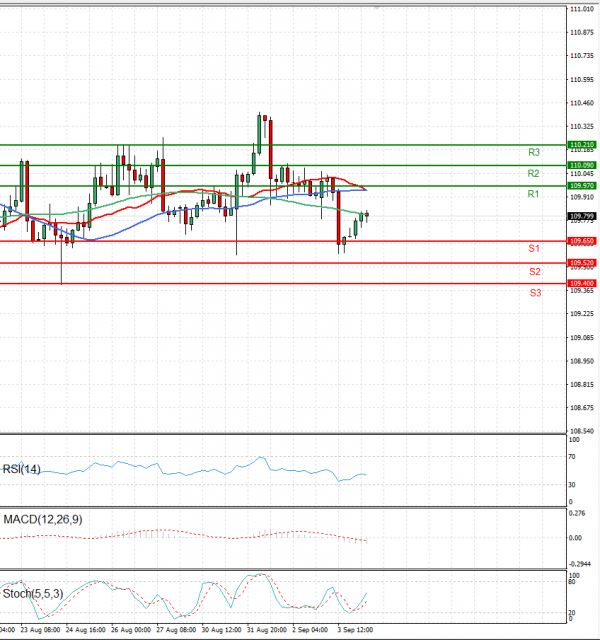
Task: Click the 110.735 price axis value
Action: pos(582,56)
